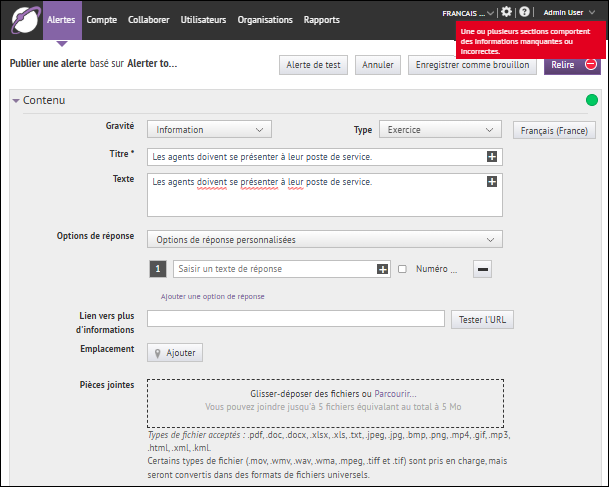
Task: Open the Collaborer menu
Action: pyautogui.click(x=149, y=20)
